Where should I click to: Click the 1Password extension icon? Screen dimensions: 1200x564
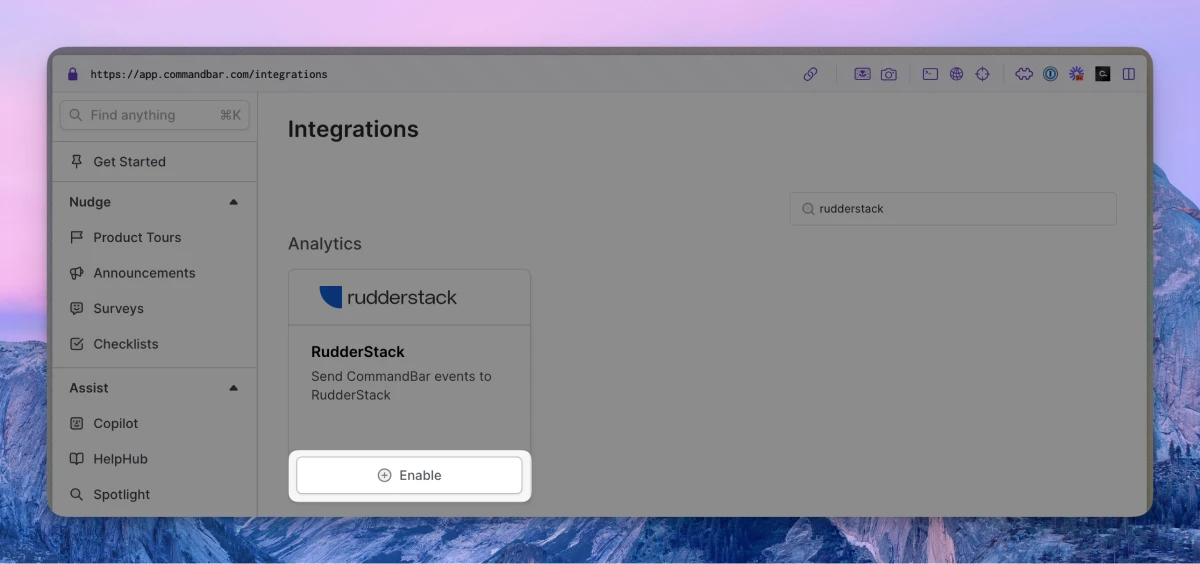coord(1050,74)
